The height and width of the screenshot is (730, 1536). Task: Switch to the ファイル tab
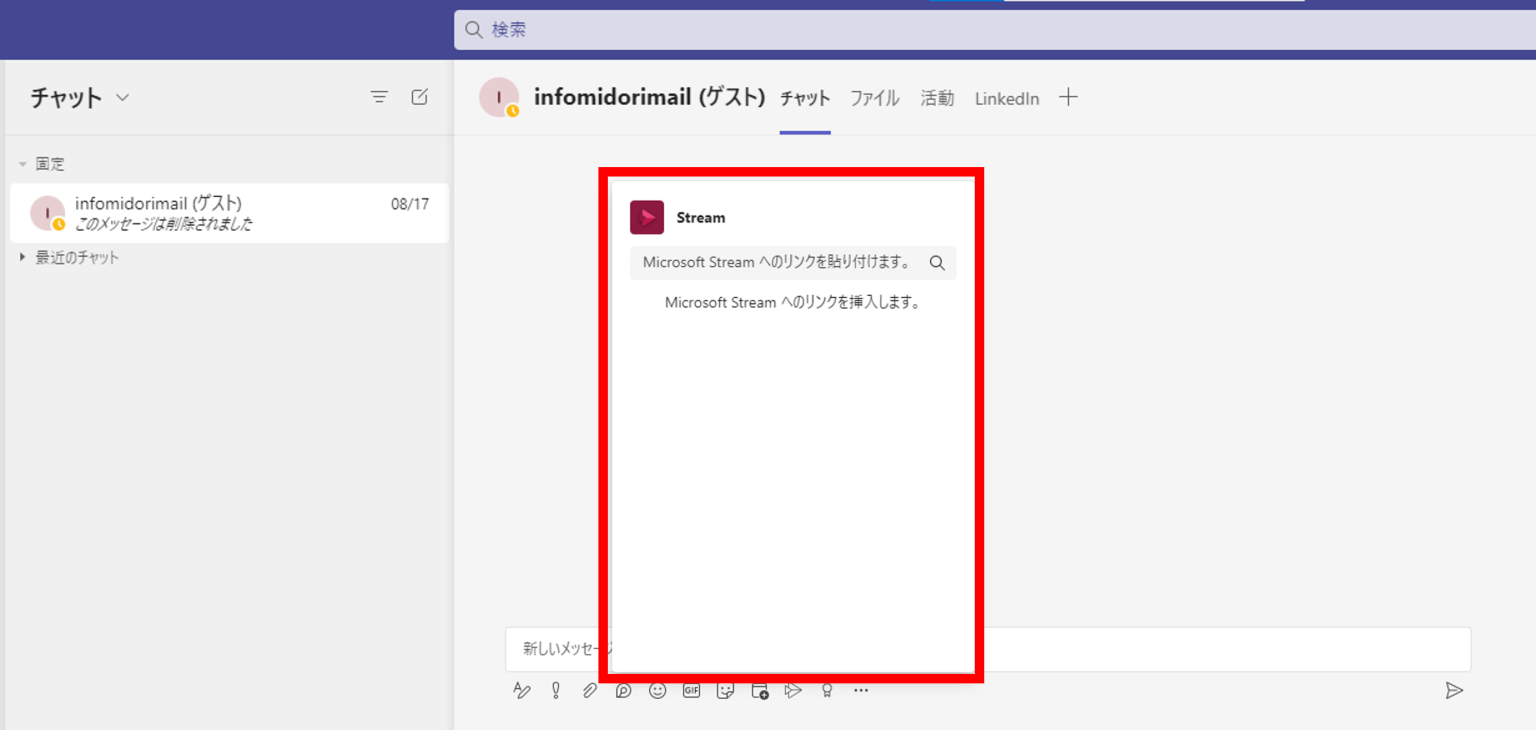click(x=874, y=98)
